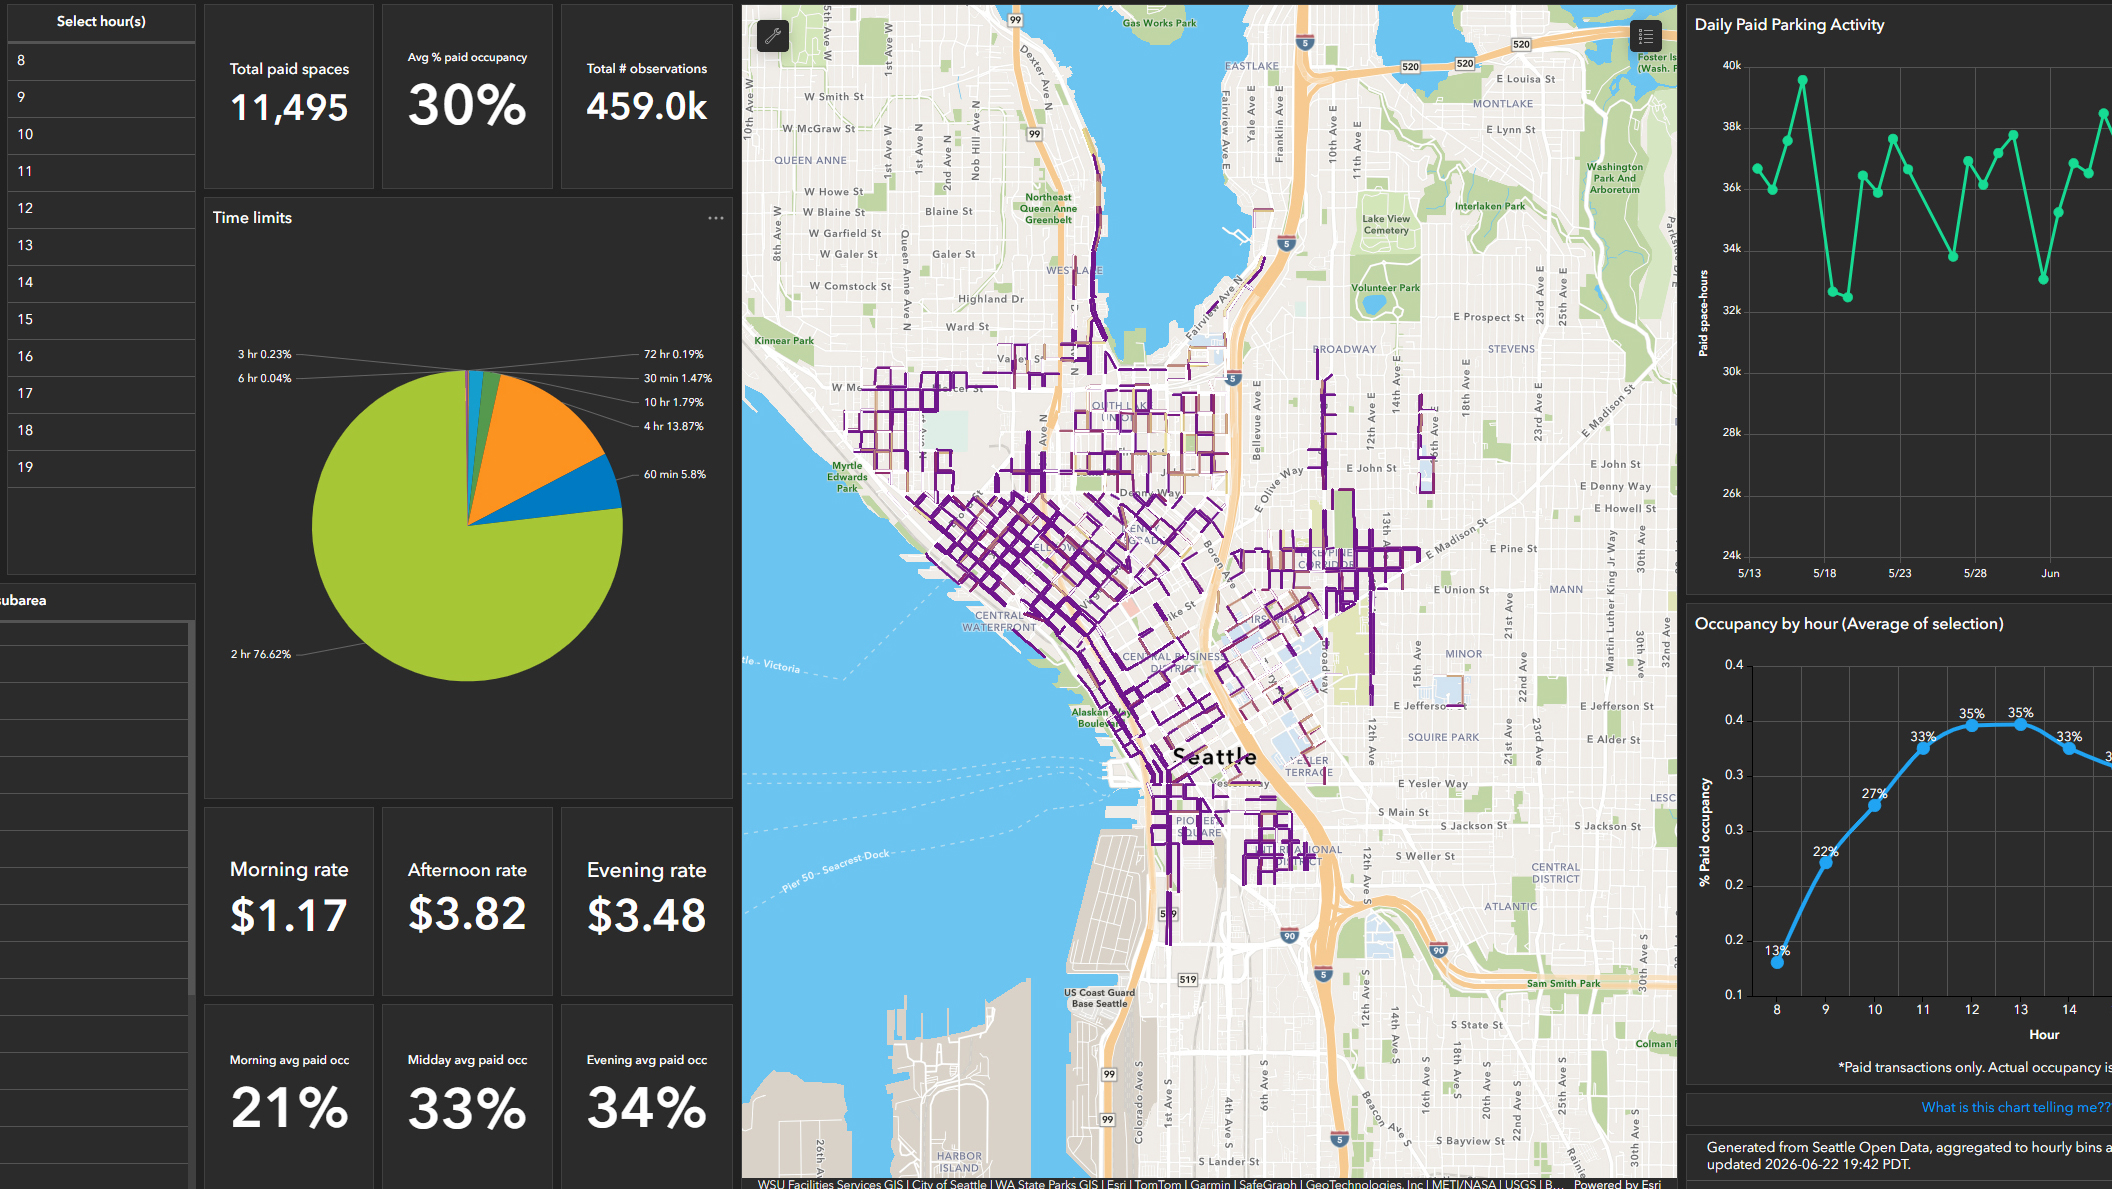Viewport: 2112px width, 1189px height.
Task: Open the map tools wrench icon
Action: (x=773, y=36)
